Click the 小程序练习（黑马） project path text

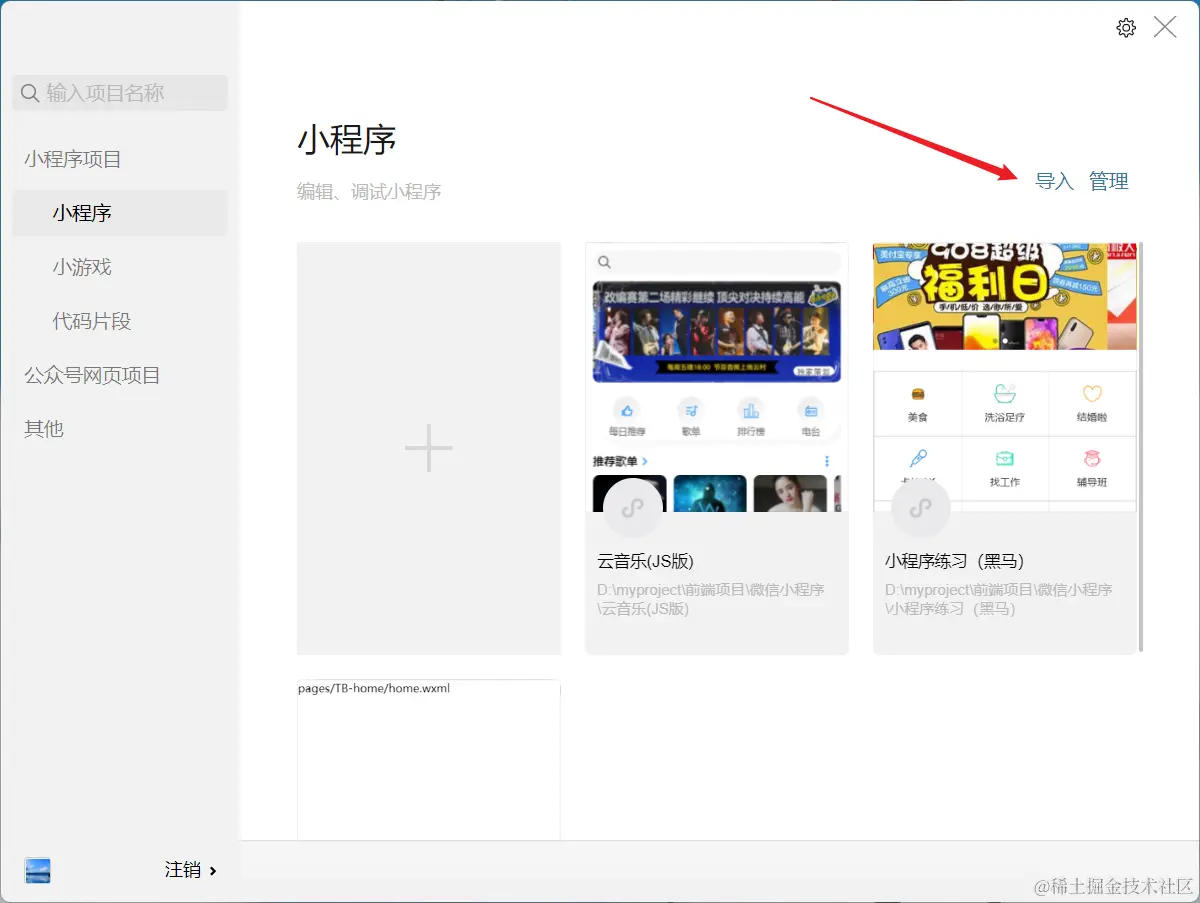999,599
